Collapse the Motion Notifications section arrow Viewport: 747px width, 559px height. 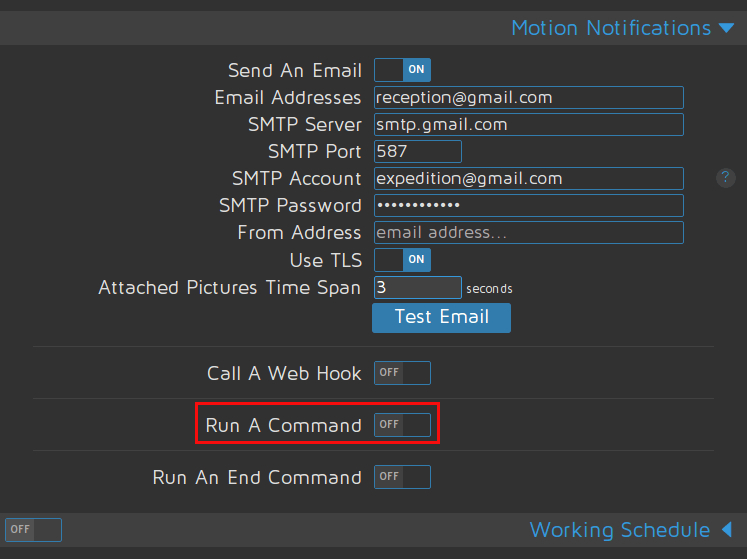(x=727, y=28)
